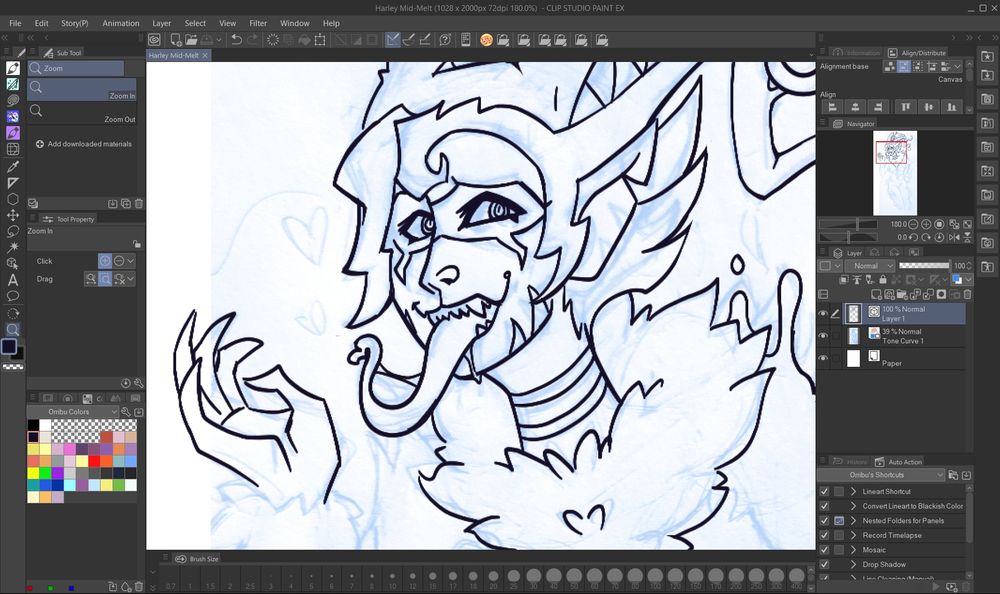The height and width of the screenshot is (594, 1000).
Task: Select the Auto select magic wand tool
Action: pyautogui.click(x=13, y=247)
